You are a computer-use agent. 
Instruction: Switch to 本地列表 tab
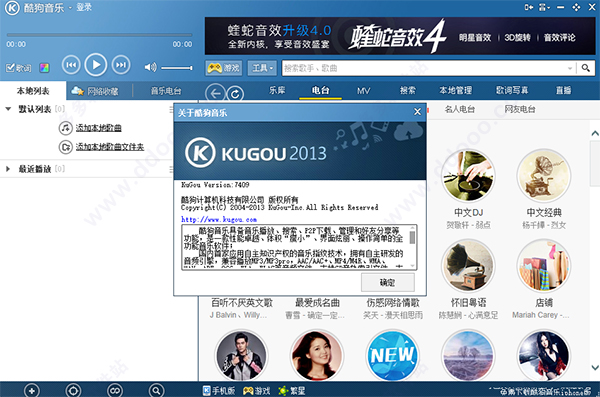(x=33, y=91)
